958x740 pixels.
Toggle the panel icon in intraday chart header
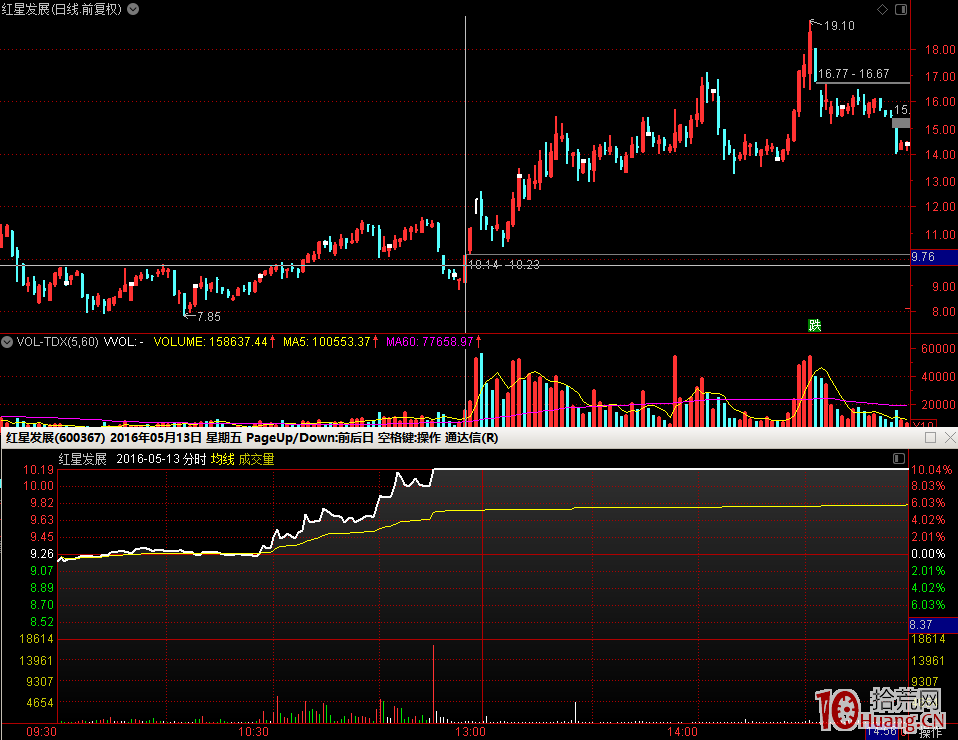point(897,458)
